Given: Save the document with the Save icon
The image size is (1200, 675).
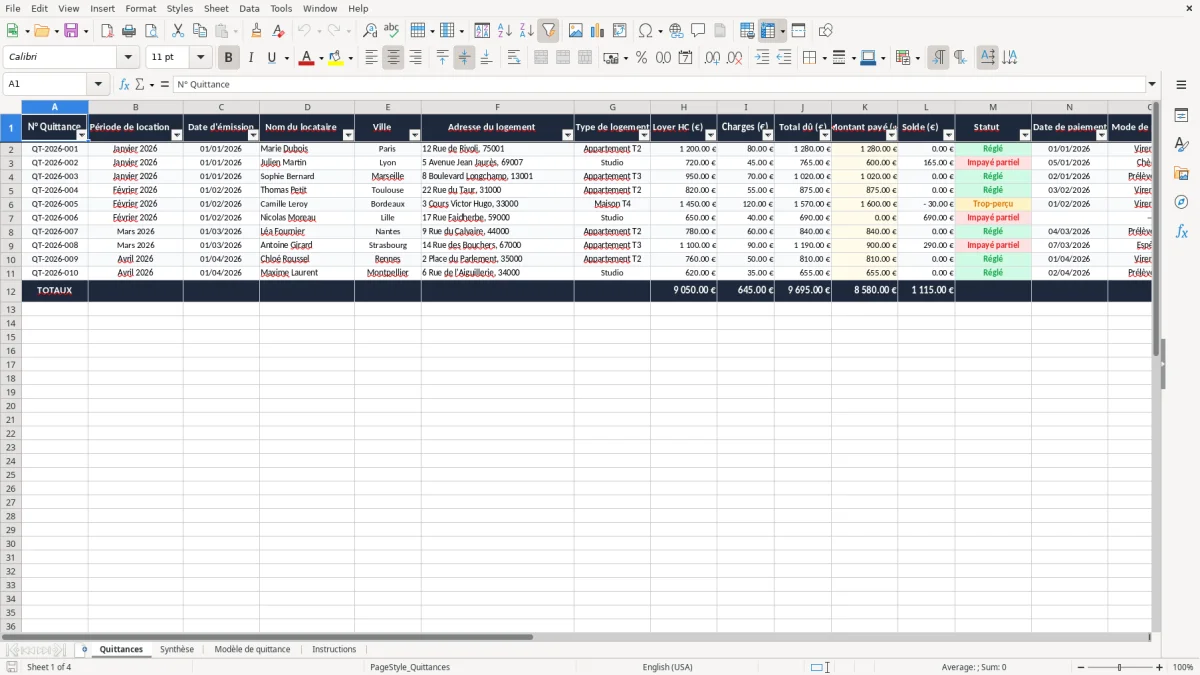Looking at the screenshot, I should pos(71,31).
